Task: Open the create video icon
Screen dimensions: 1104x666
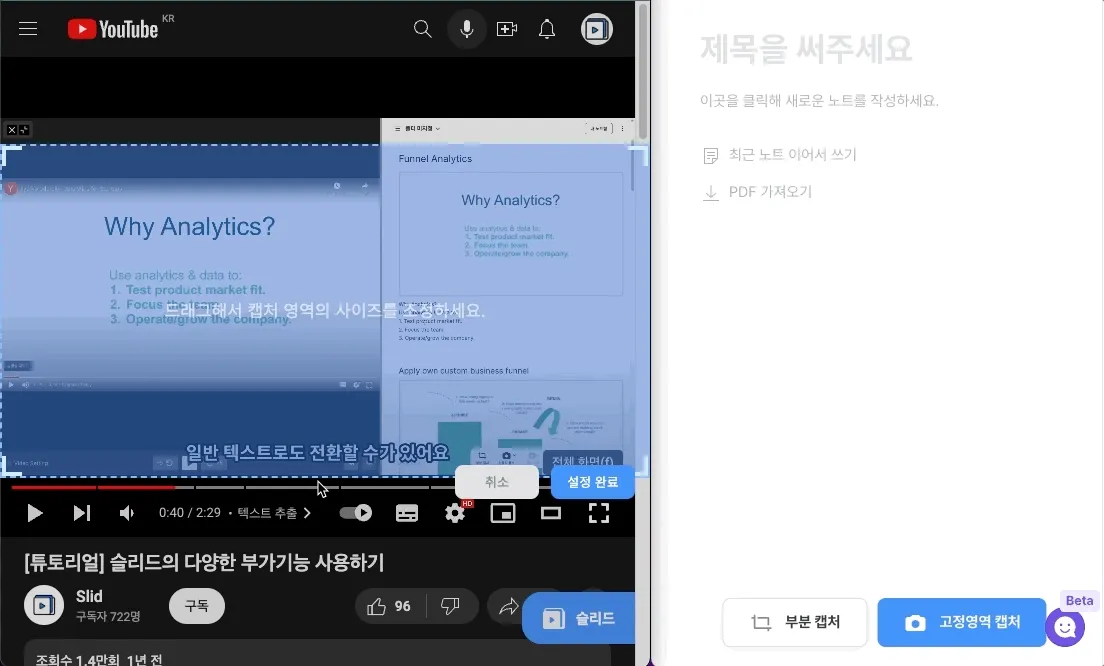Action: point(507,29)
